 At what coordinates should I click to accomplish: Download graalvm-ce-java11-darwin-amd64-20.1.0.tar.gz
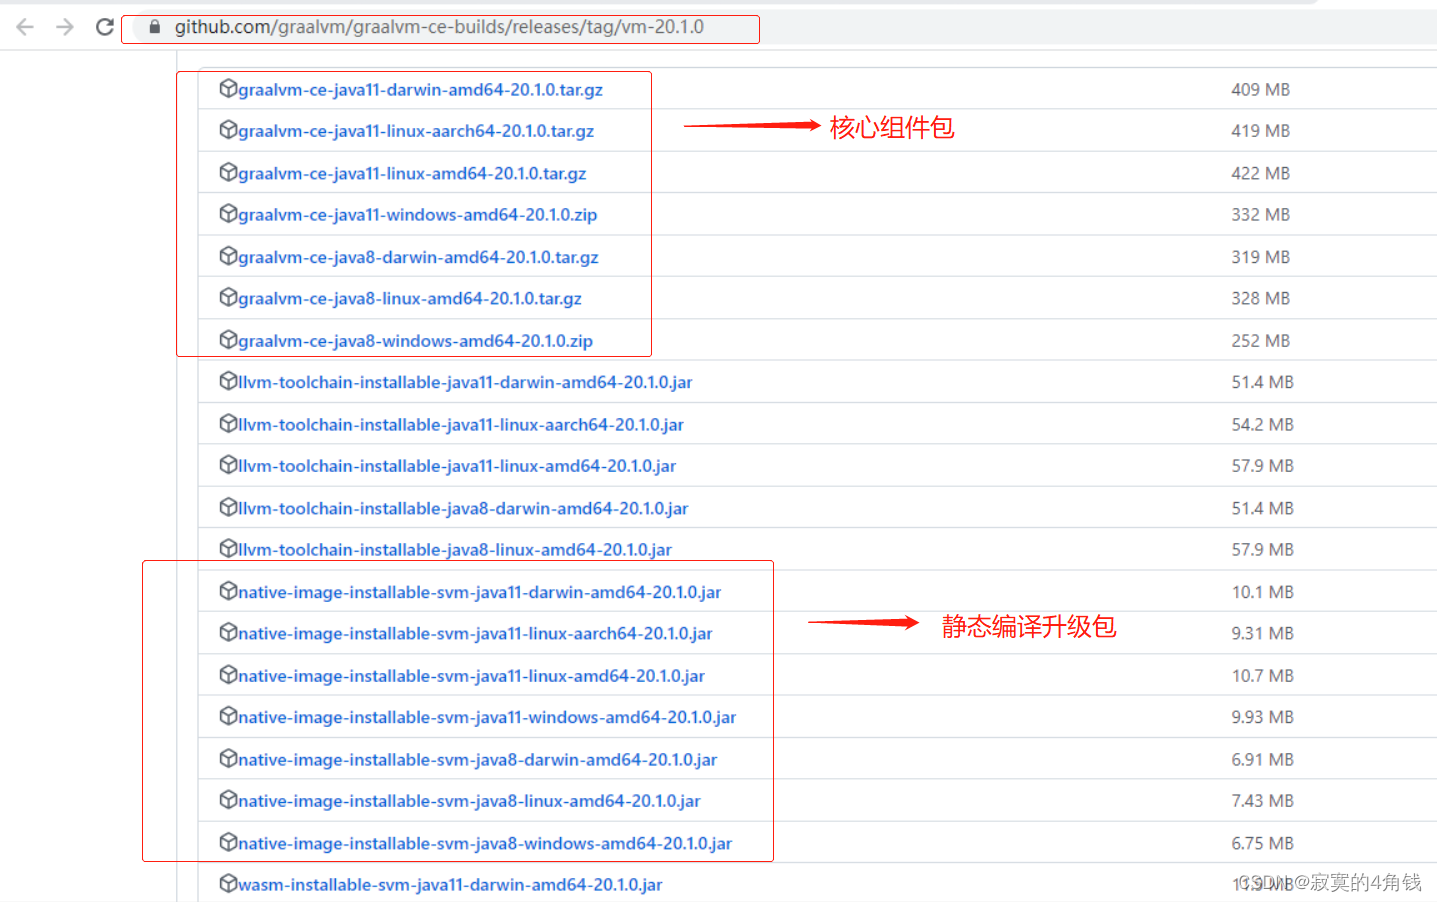coord(420,90)
